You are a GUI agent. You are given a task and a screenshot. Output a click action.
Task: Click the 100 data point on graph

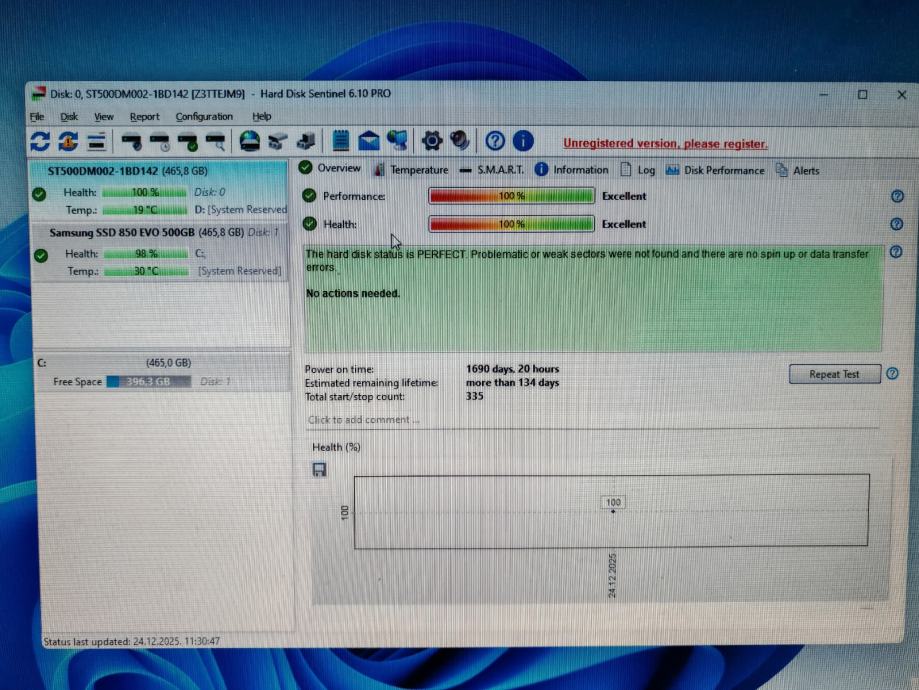613,511
